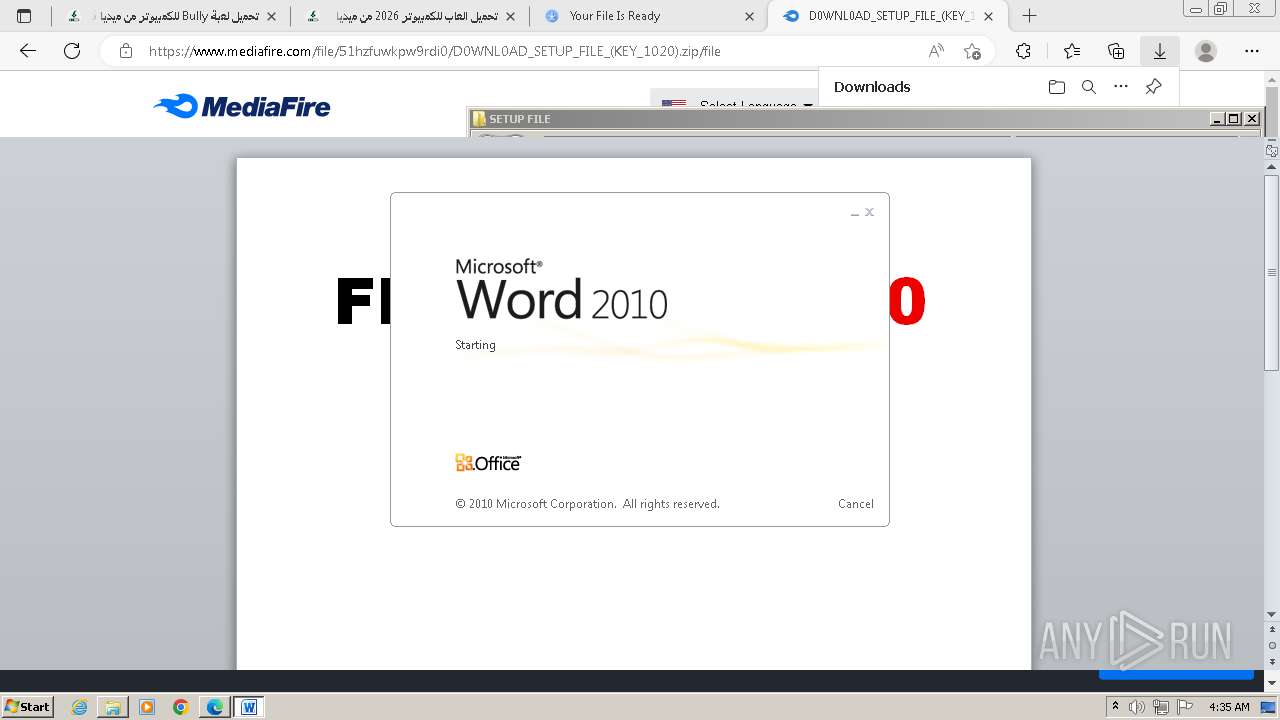Viewport: 1280px width, 720px height.
Task: Maximize the SETUP FILE window
Action: coord(1233,119)
